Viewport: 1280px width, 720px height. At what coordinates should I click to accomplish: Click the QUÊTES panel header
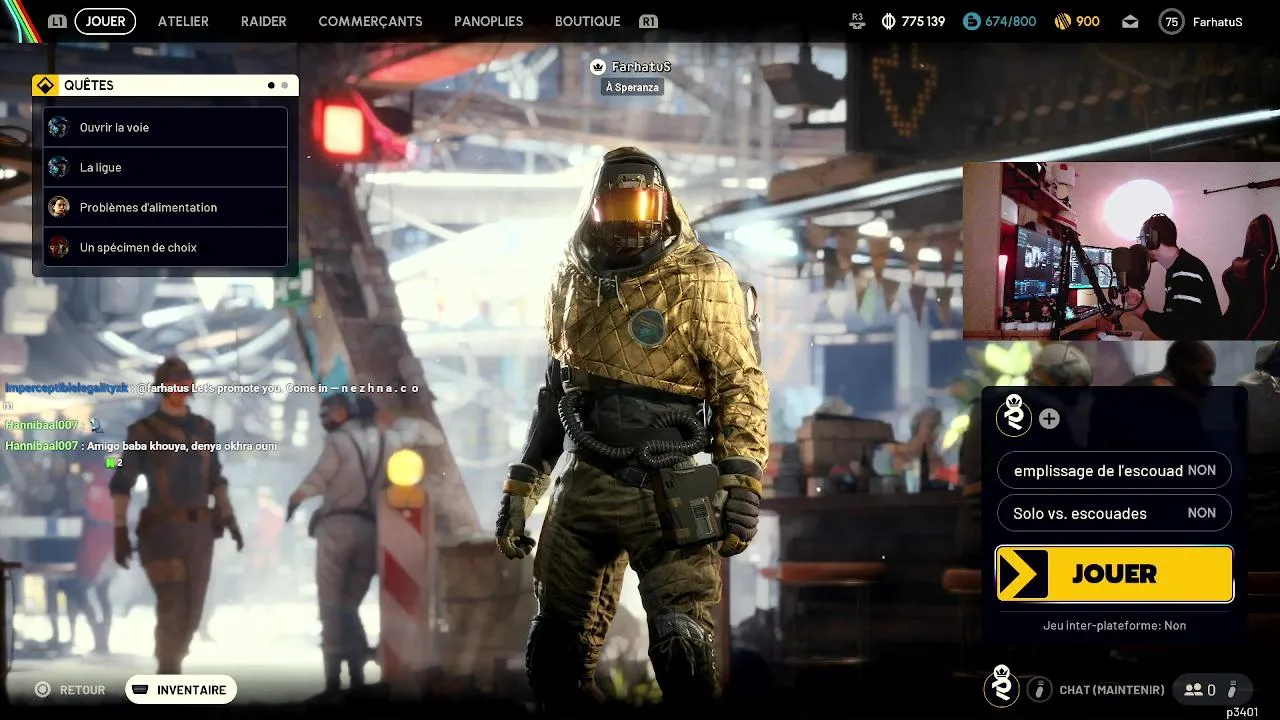(165, 85)
